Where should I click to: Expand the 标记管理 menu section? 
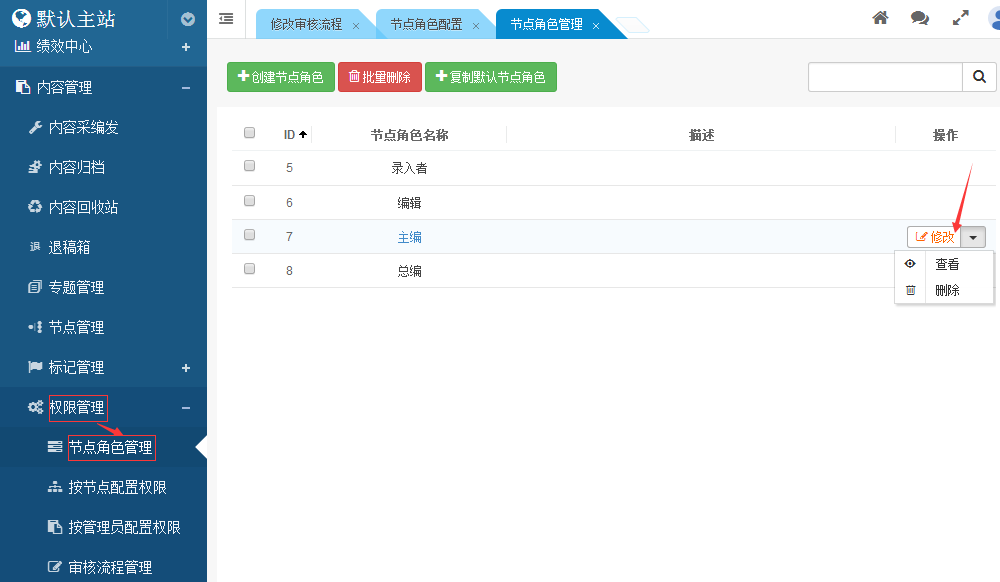click(x=186, y=368)
